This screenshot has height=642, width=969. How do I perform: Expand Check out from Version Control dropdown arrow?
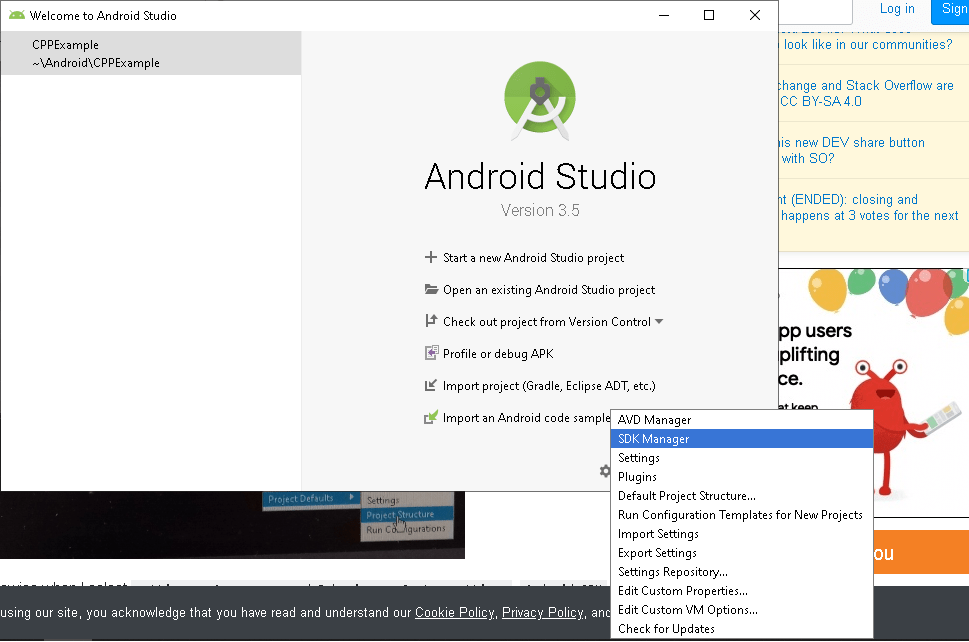pos(659,321)
